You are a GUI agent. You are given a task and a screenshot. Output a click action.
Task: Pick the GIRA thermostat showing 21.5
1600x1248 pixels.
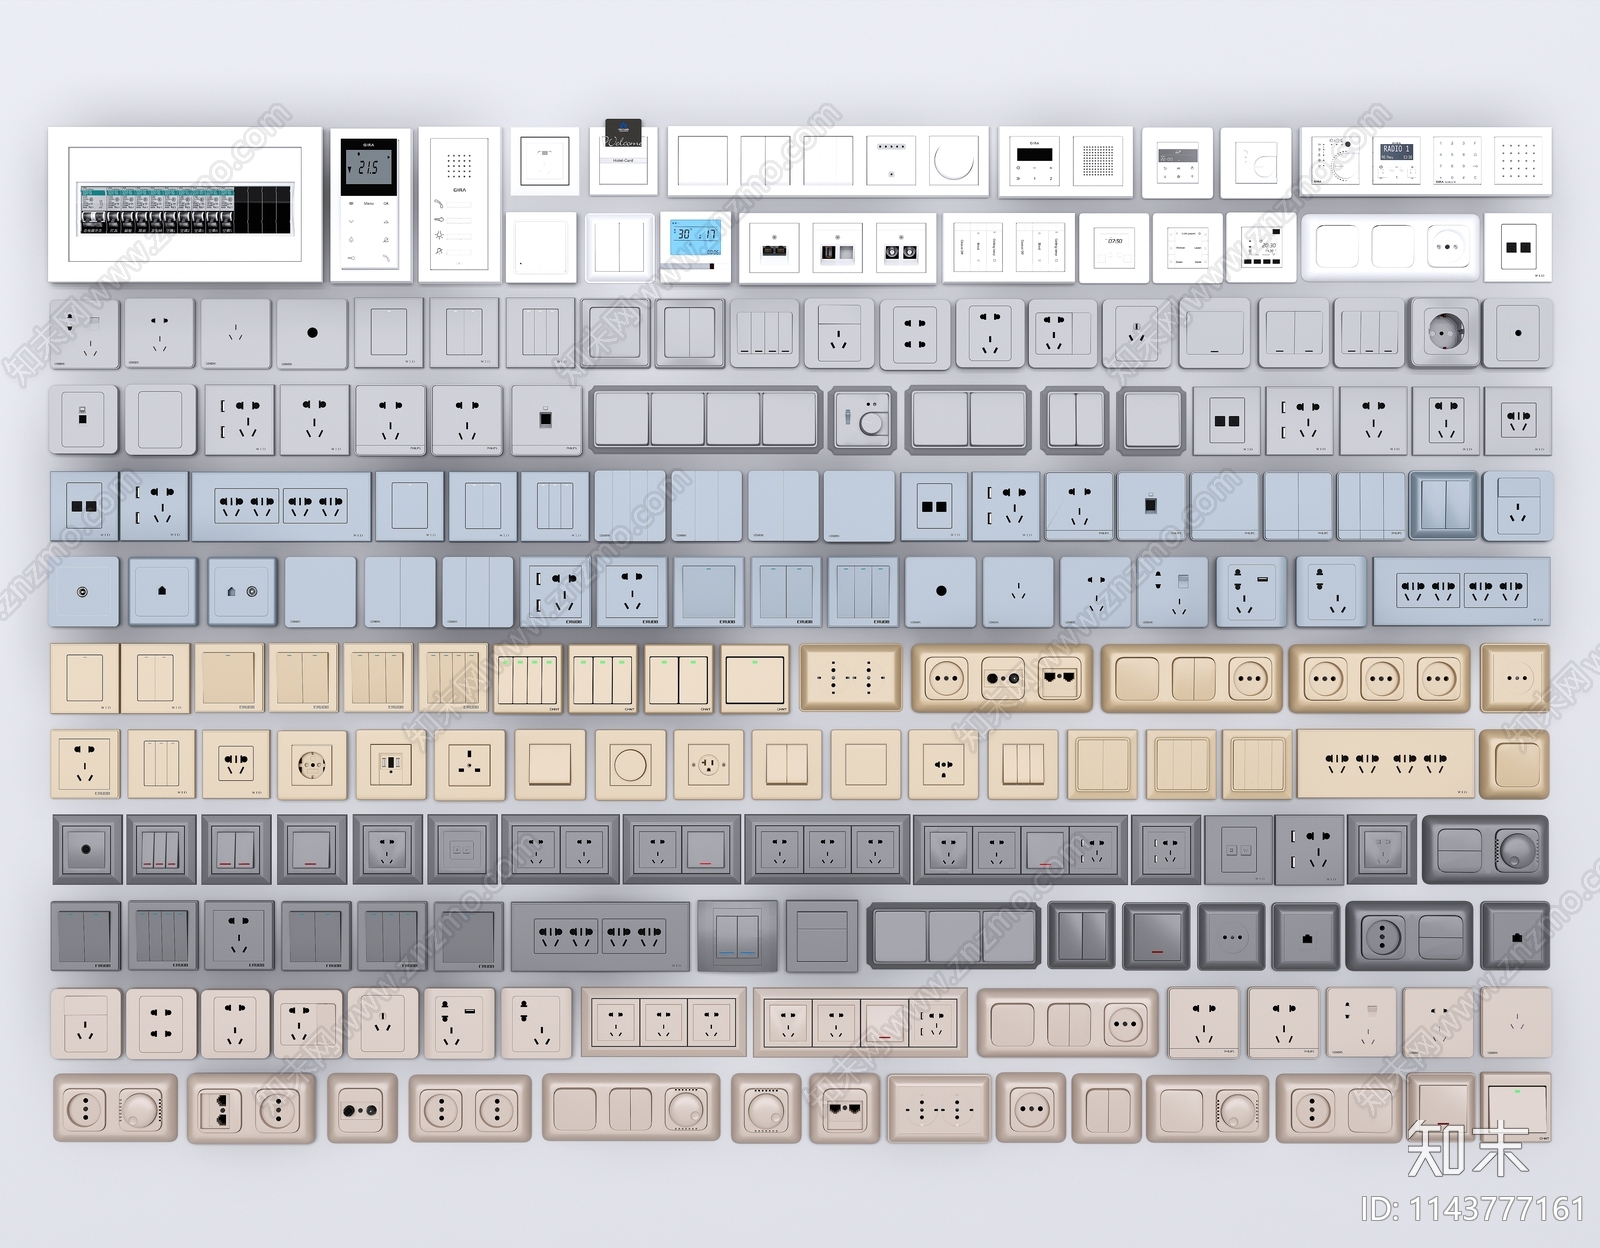(x=371, y=204)
